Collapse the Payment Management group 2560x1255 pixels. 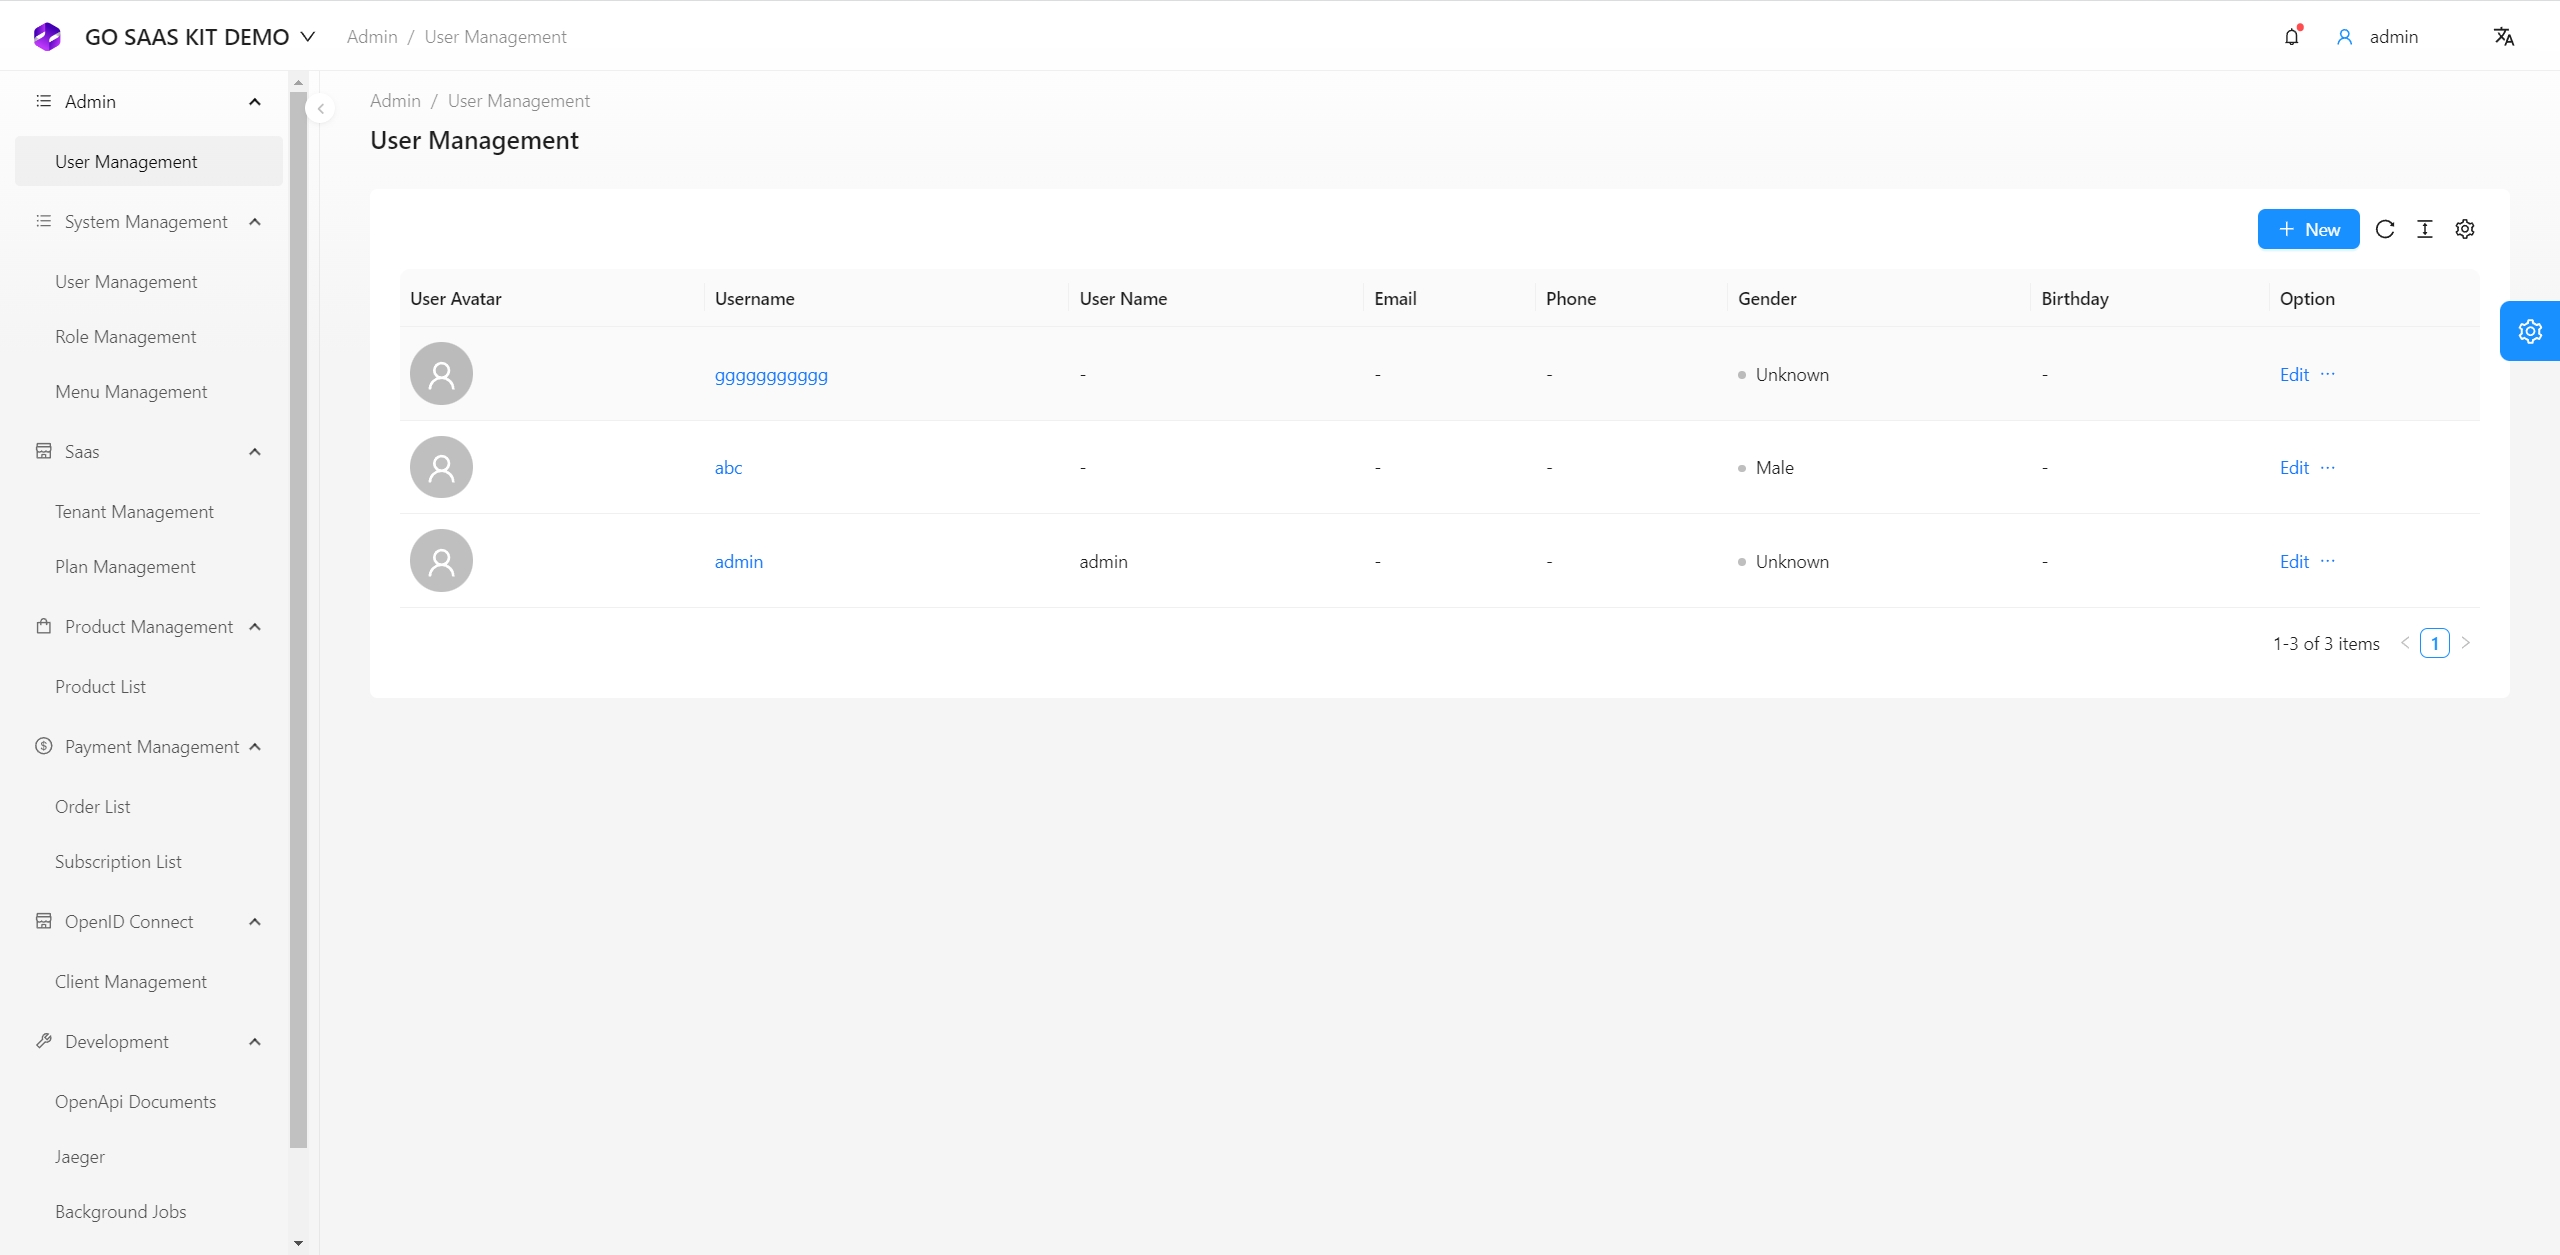tap(255, 747)
